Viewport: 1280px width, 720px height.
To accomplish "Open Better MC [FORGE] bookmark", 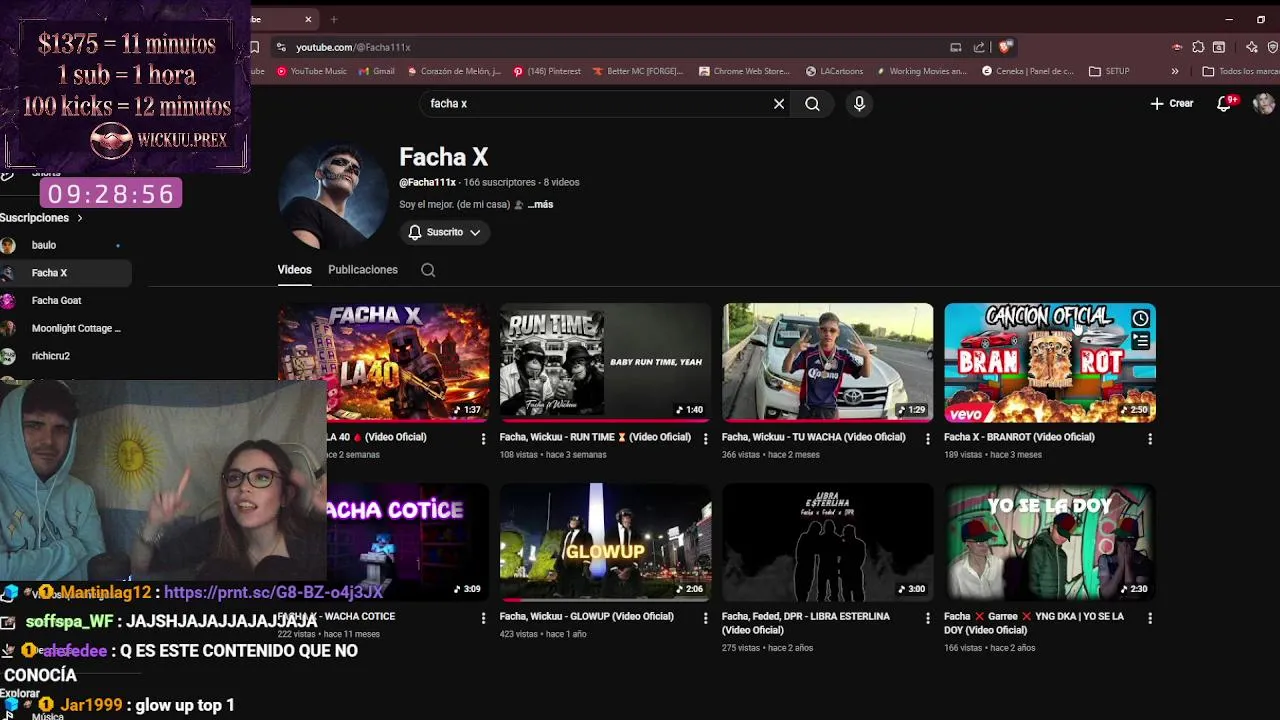I will (638, 71).
